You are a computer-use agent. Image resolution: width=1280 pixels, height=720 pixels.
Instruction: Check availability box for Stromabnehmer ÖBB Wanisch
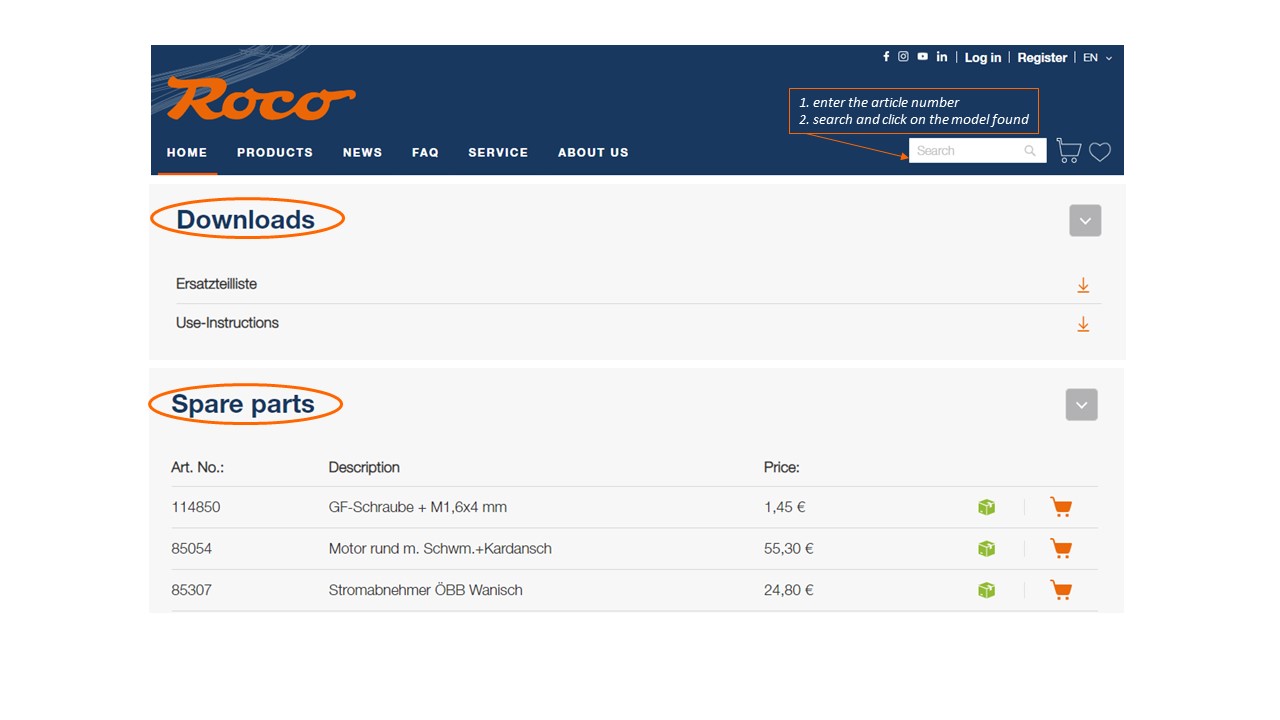986,590
